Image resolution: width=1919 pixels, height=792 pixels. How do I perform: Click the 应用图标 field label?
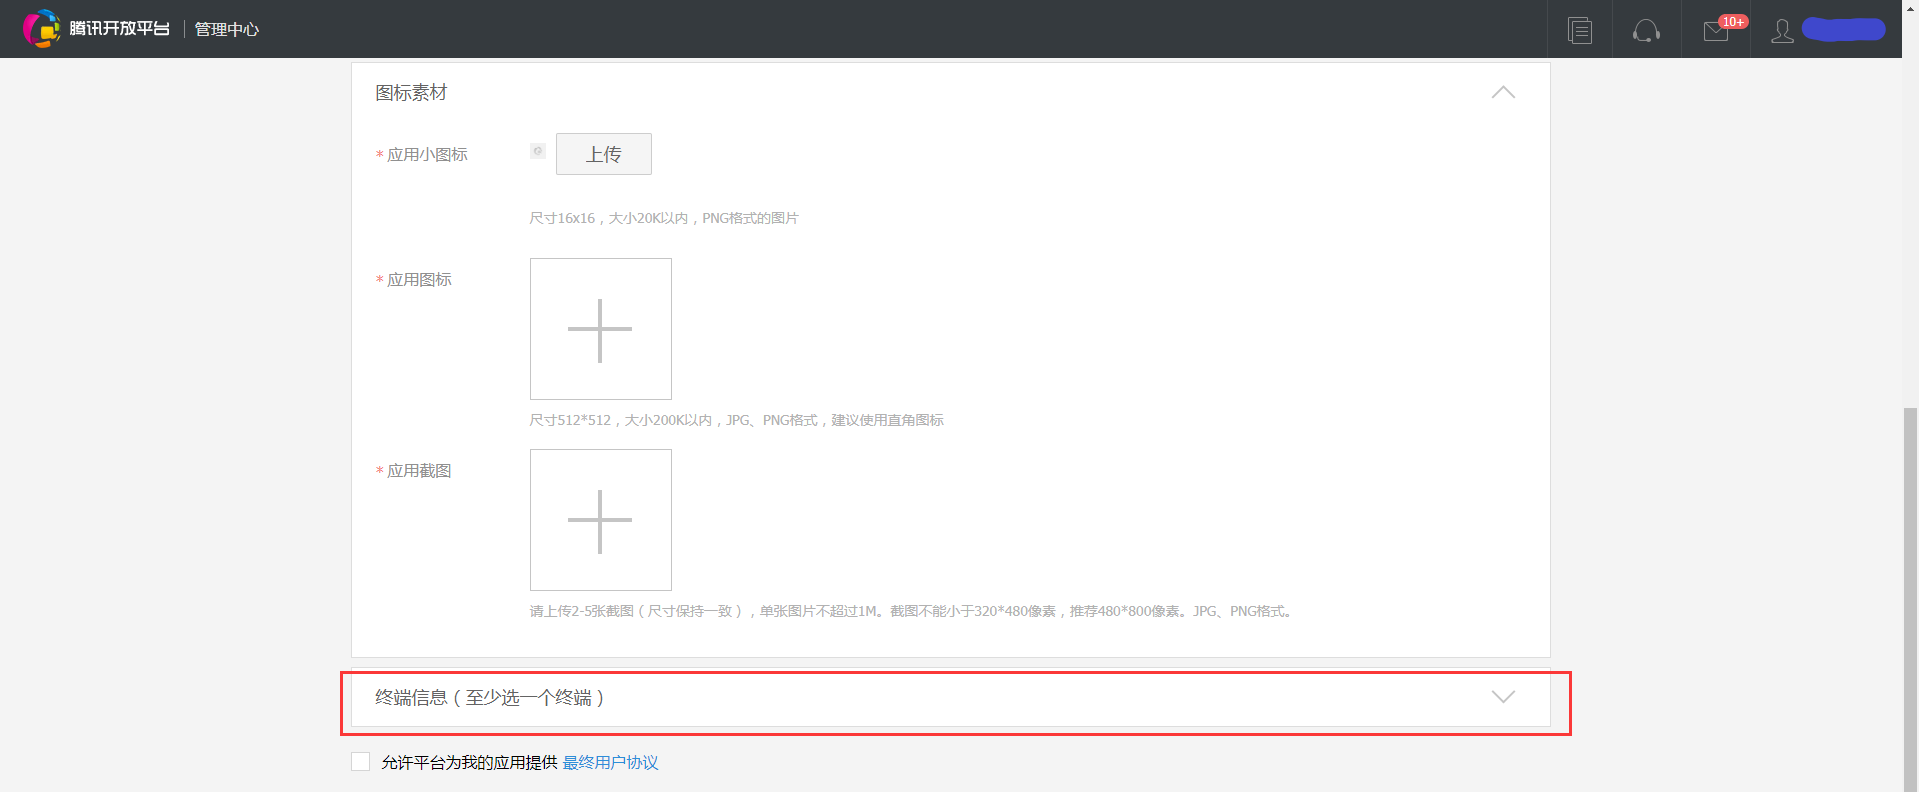pos(419,280)
